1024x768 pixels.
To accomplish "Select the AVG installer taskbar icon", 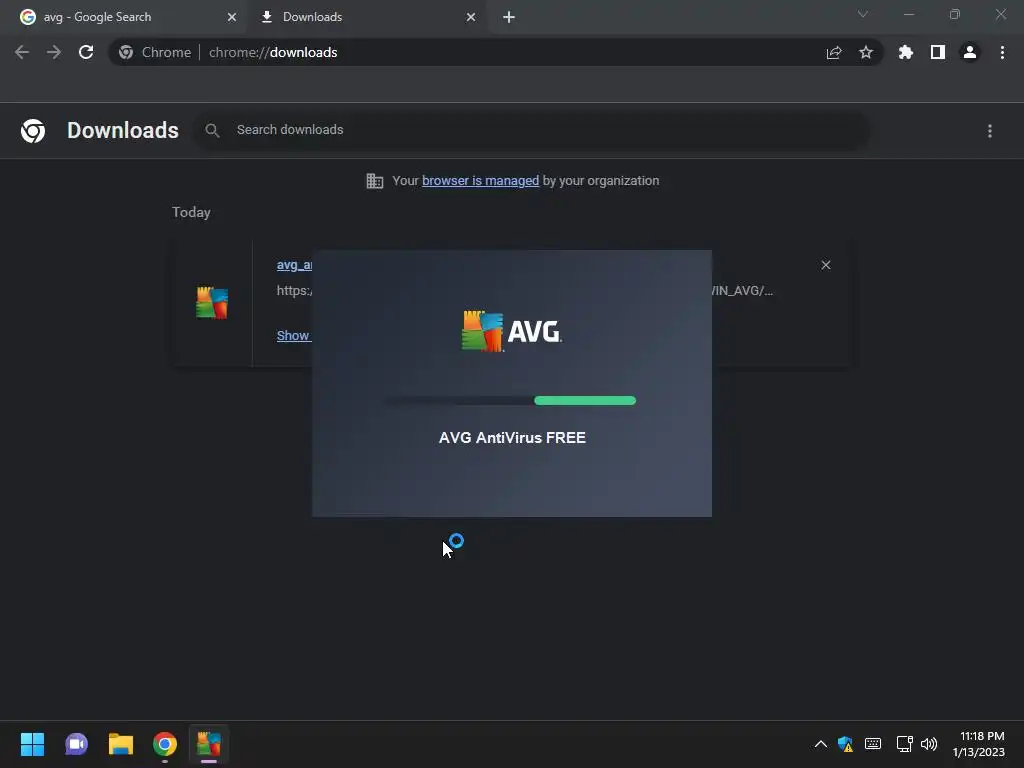I will (209, 744).
